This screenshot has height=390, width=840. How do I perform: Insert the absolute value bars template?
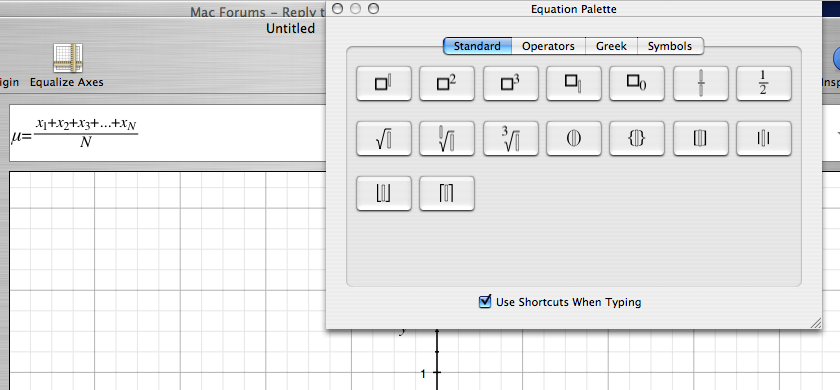pos(764,139)
